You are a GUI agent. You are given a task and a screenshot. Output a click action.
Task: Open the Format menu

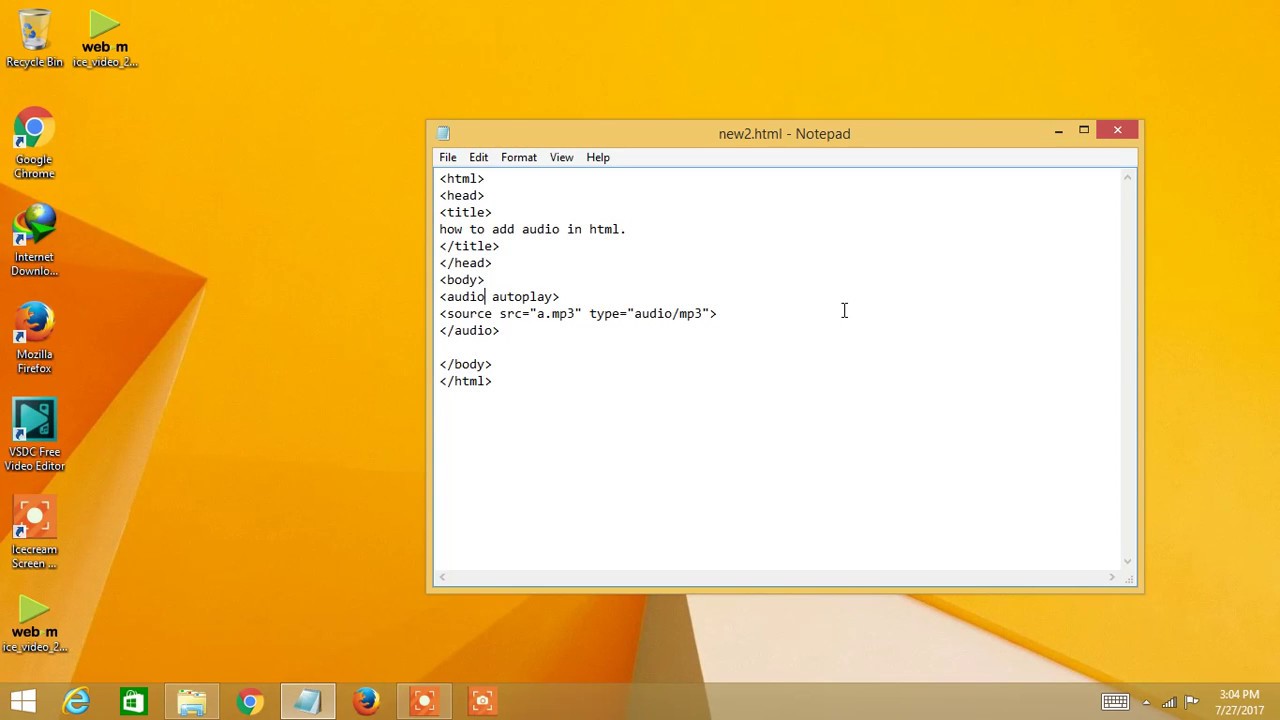point(519,157)
